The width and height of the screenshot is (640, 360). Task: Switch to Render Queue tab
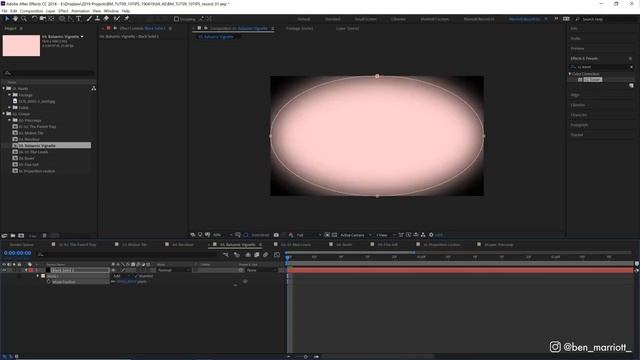[22, 245]
